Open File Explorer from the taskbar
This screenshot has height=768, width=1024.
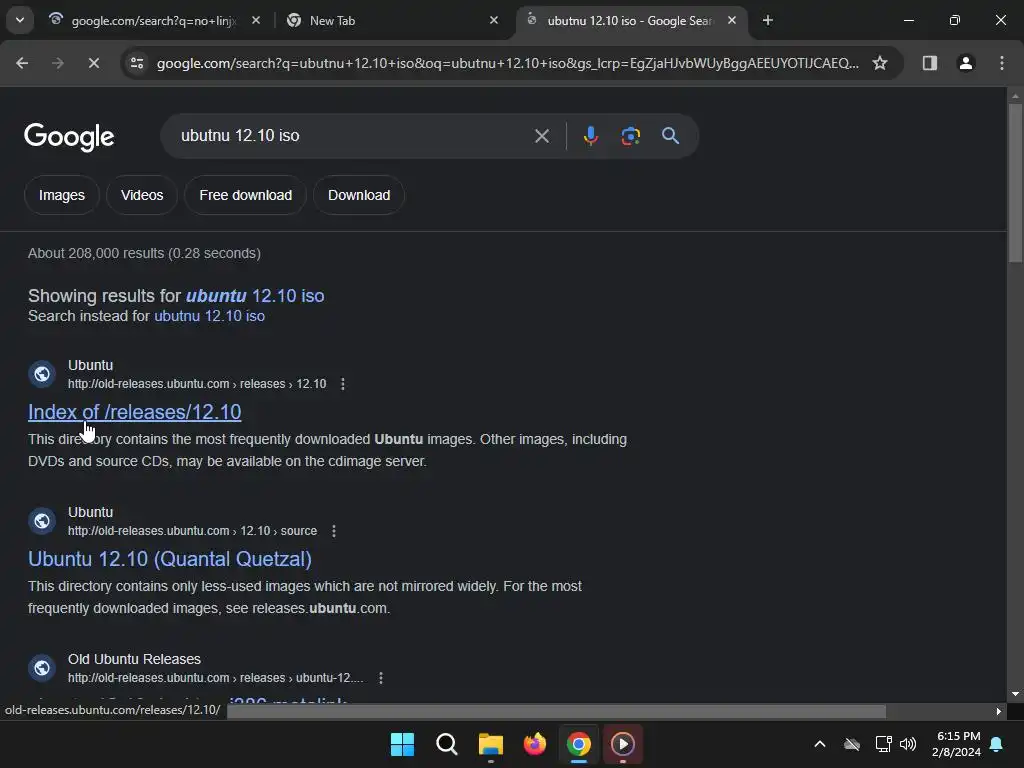tap(490, 744)
